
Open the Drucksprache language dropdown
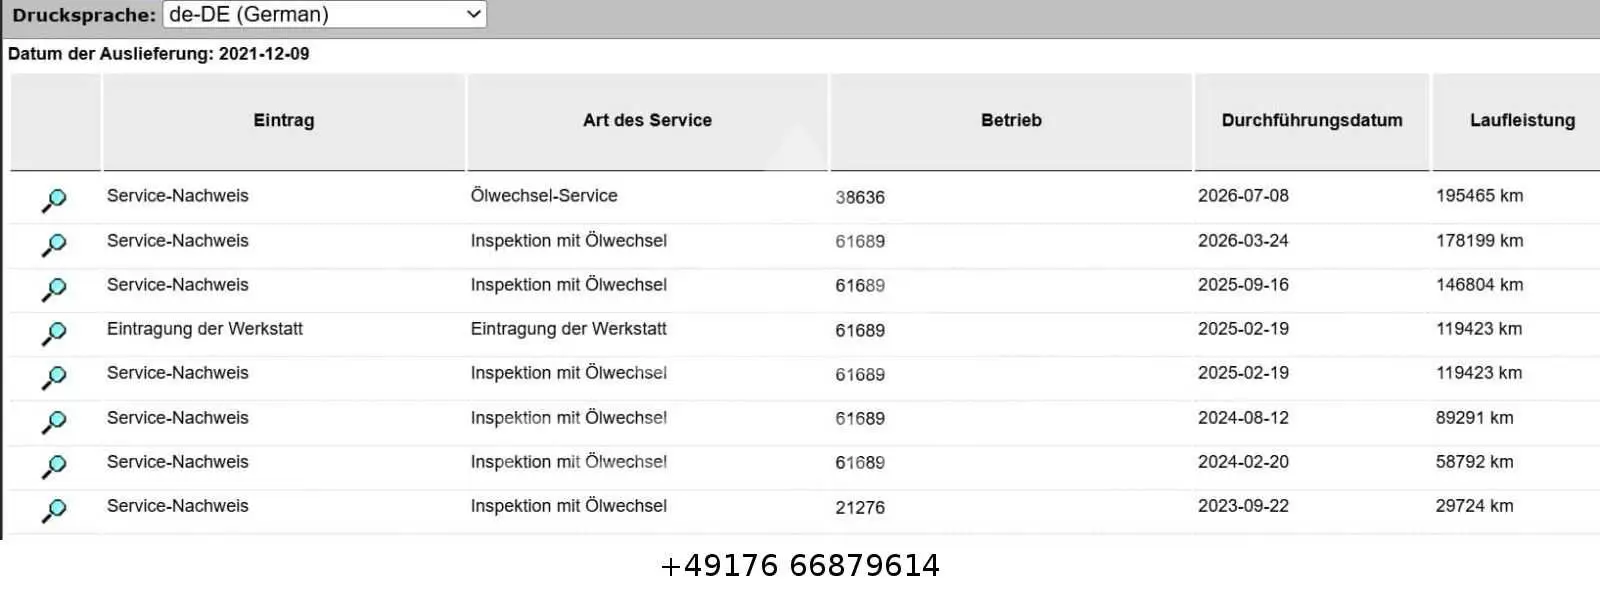pyautogui.click(x=325, y=14)
